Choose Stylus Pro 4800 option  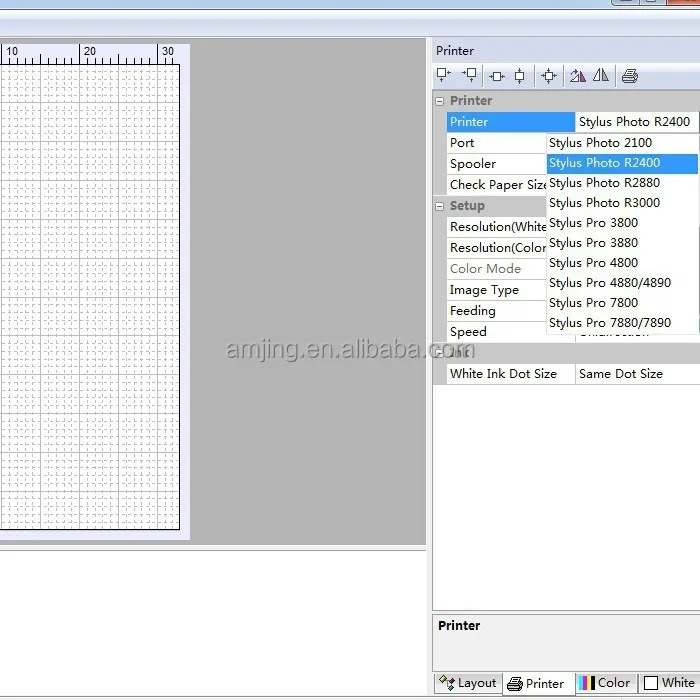[x=622, y=263]
